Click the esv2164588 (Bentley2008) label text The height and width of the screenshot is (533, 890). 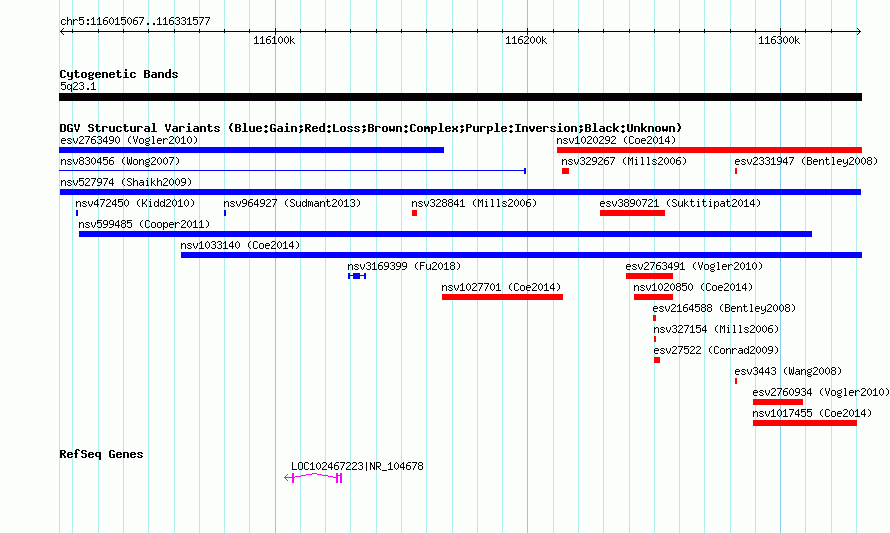tap(724, 308)
